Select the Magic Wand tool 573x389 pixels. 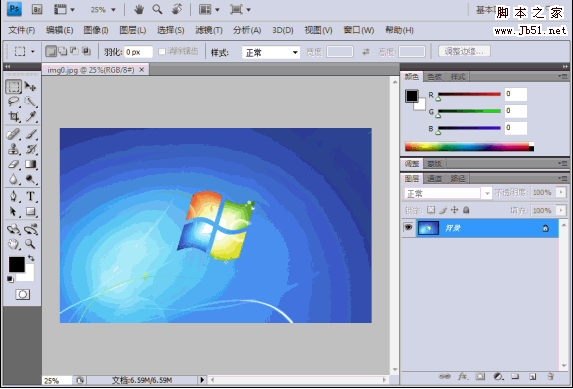click(x=30, y=102)
